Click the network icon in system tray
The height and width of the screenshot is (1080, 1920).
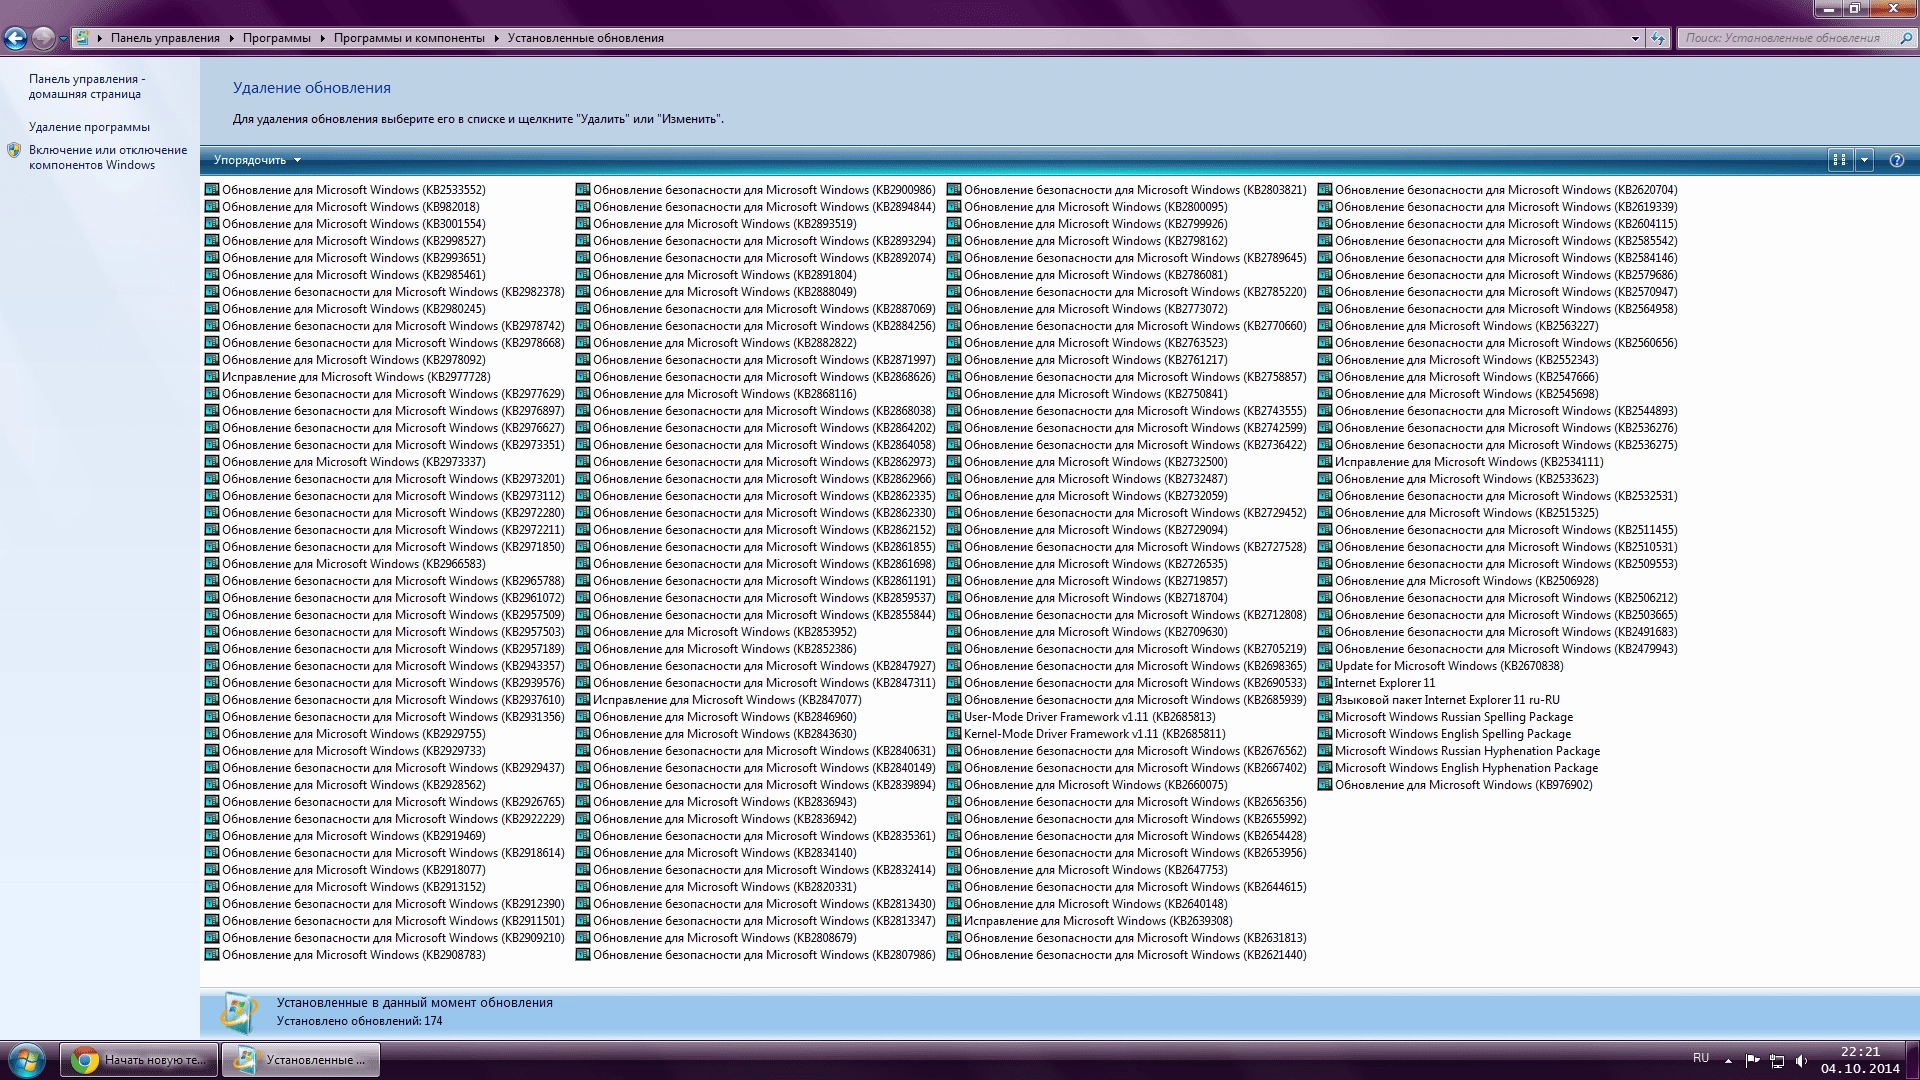click(1777, 1060)
